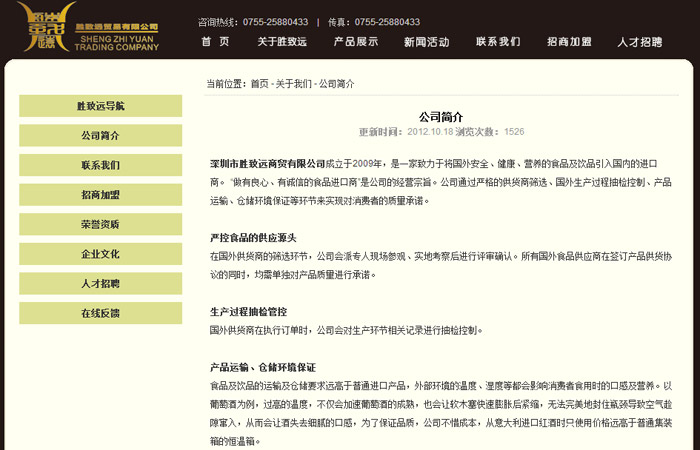The width and height of the screenshot is (700, 450).
Task: Open 在线反馈 sidebar button
Action: click(x=100, y=313)
